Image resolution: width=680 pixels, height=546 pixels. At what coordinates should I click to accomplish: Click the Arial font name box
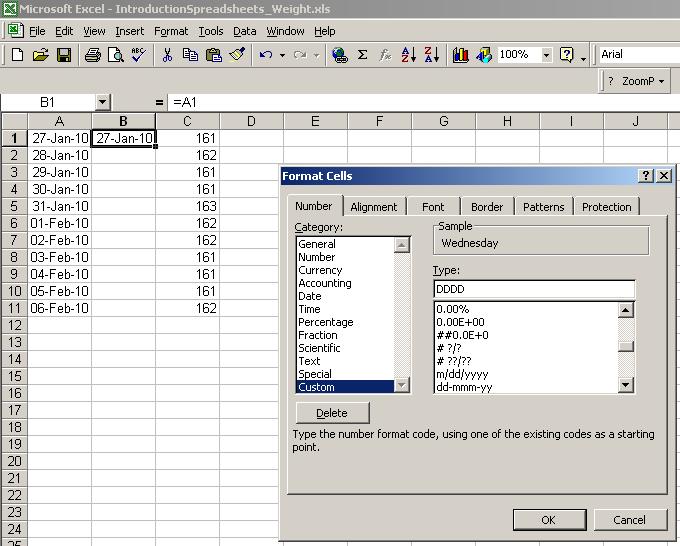(639, 55)
